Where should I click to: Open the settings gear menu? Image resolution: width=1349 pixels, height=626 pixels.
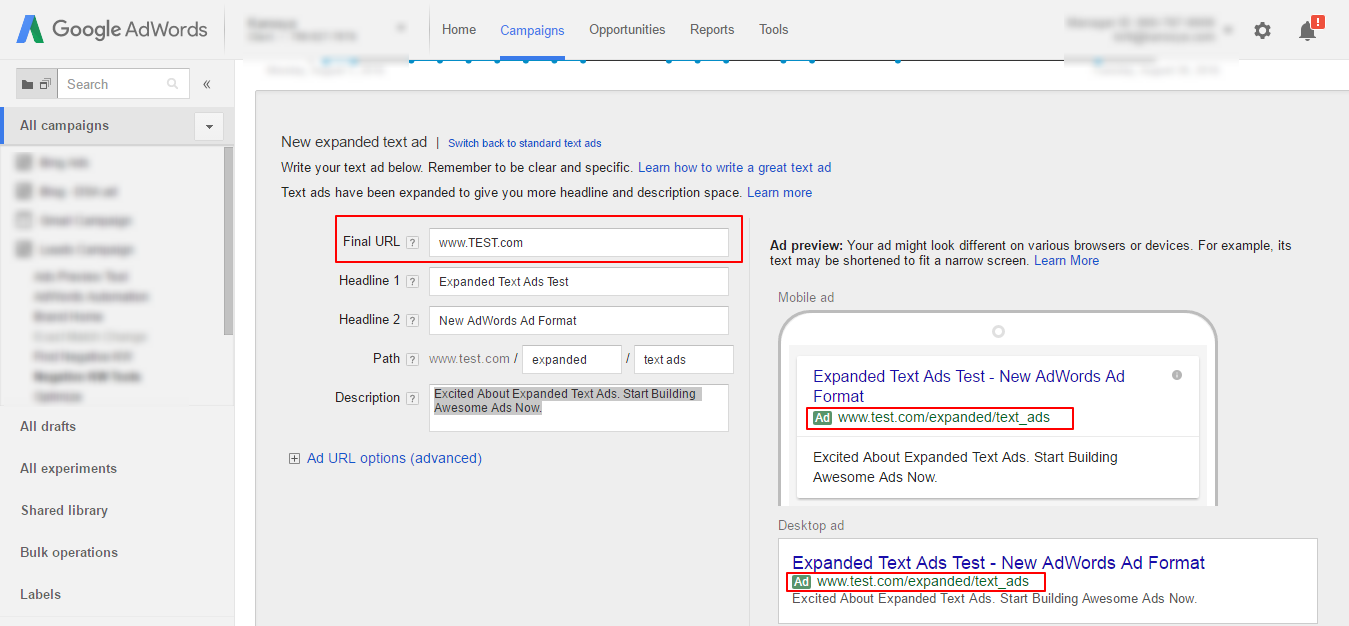point(1262,31)
